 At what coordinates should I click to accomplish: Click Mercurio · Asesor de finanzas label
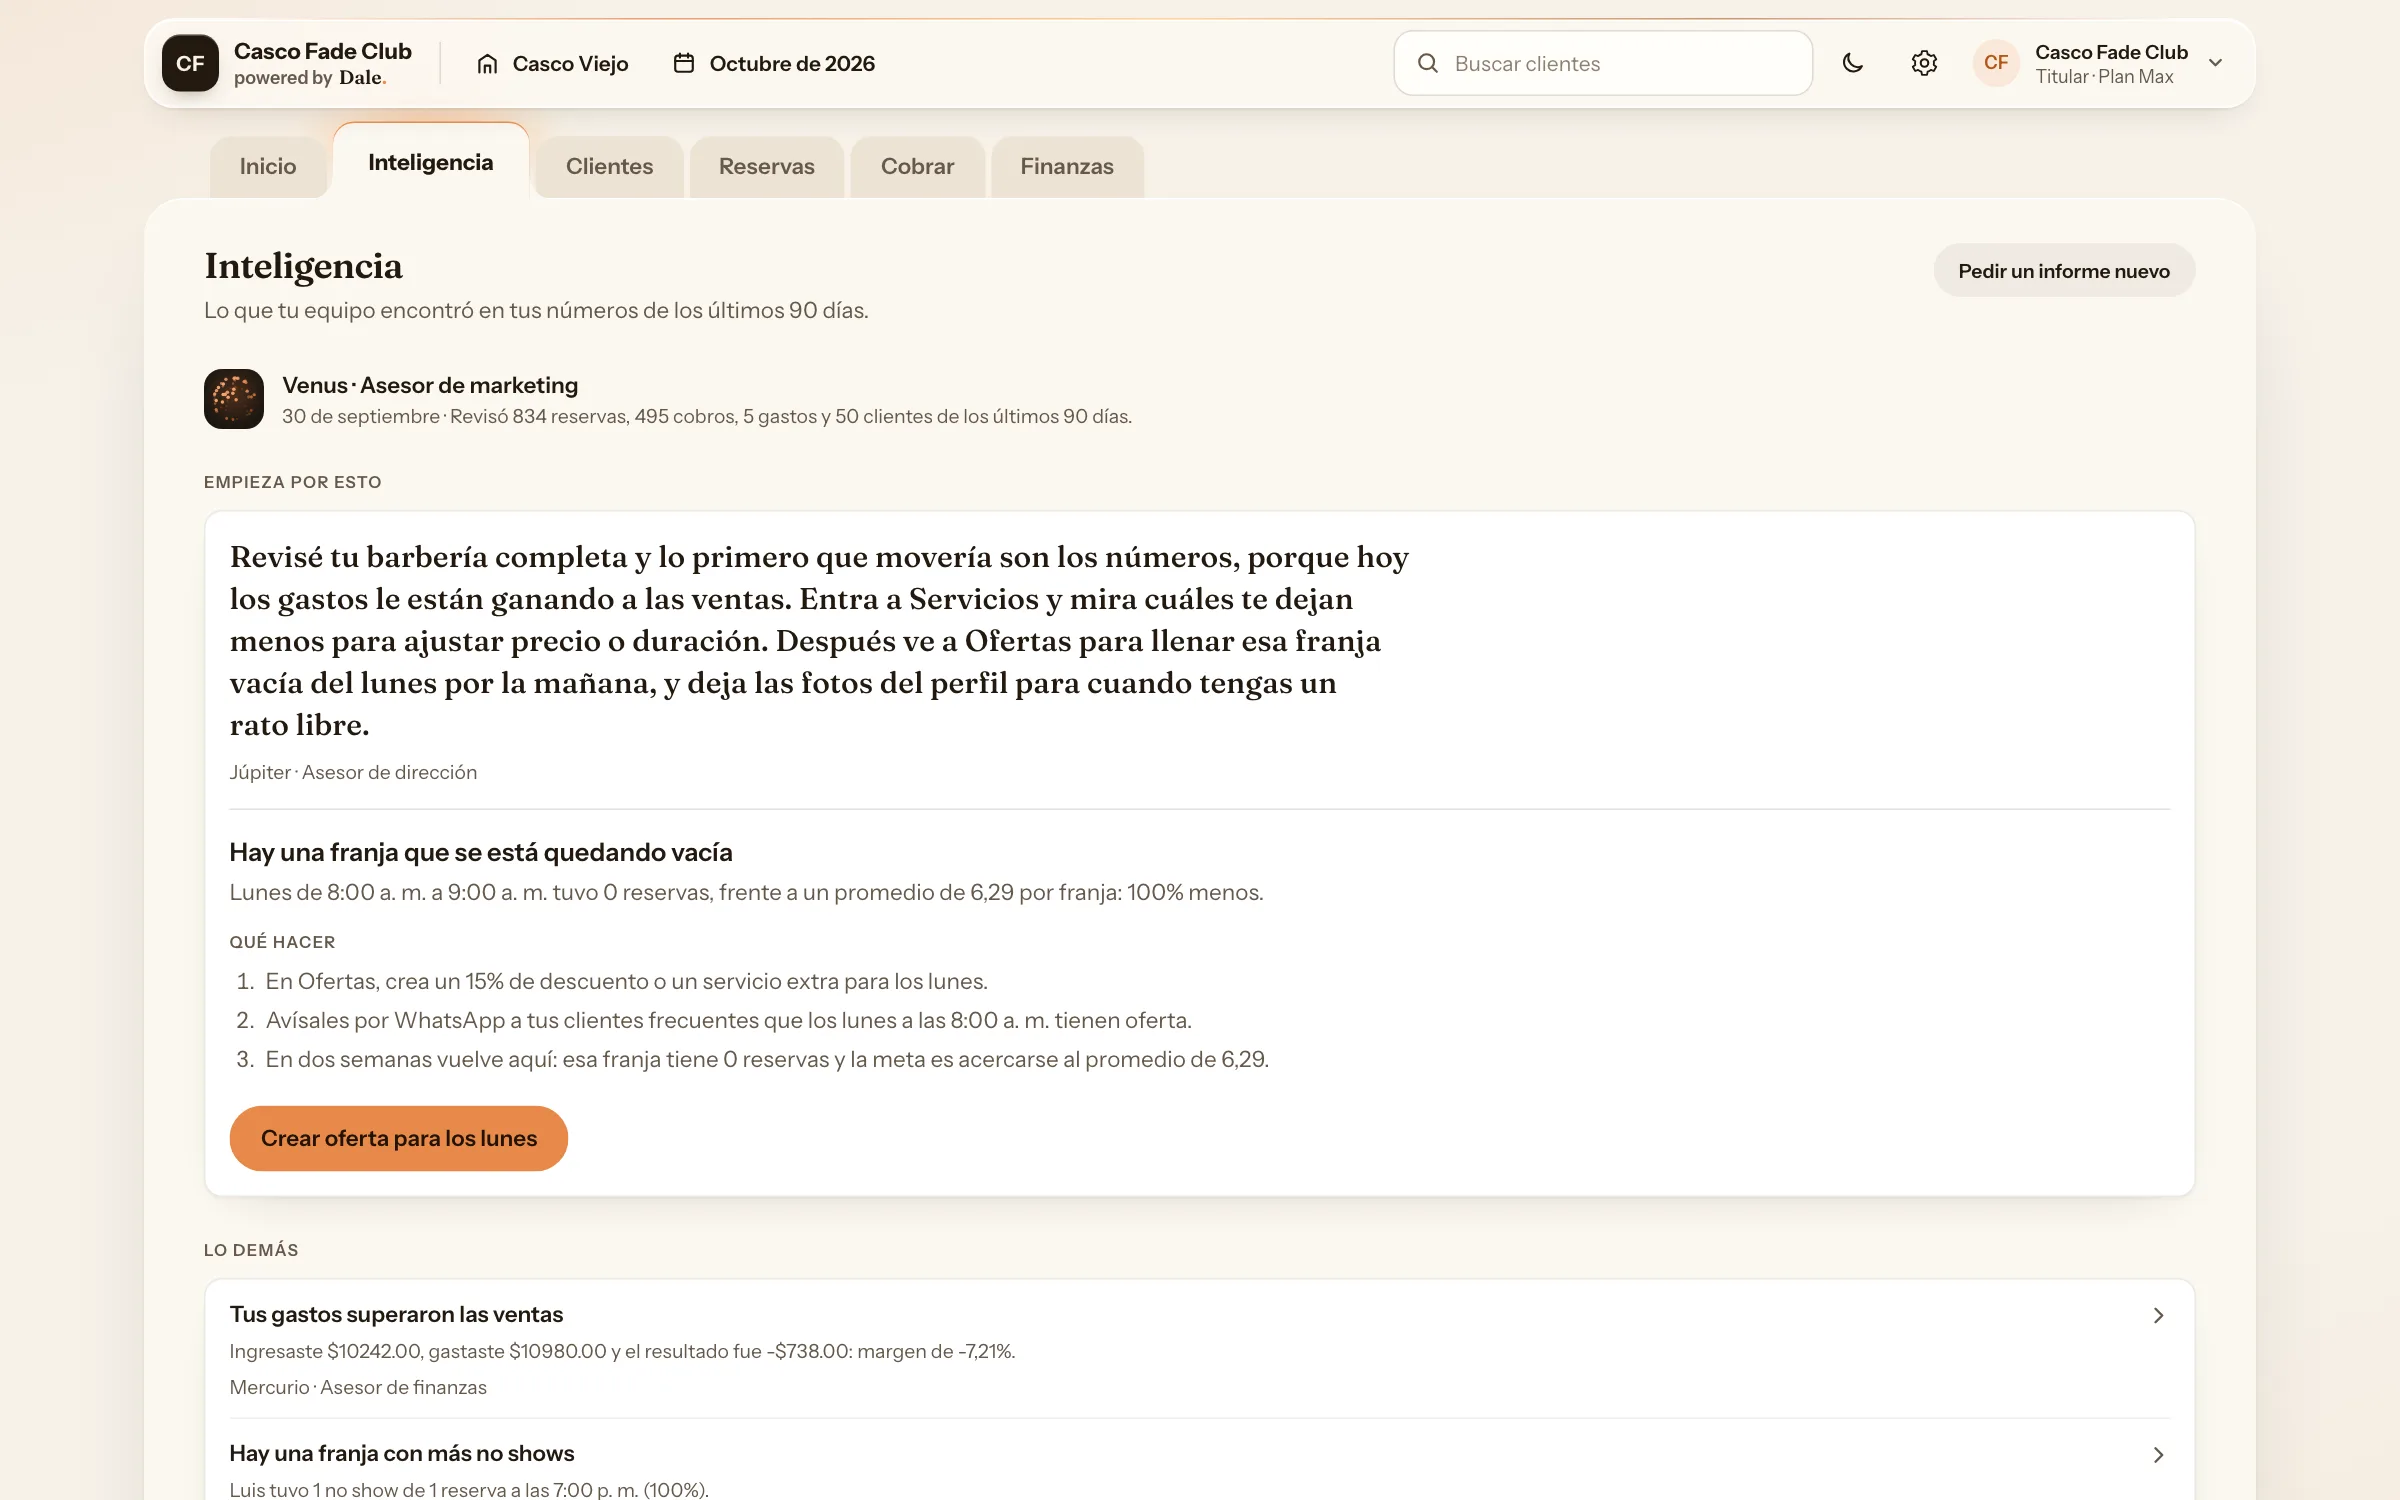[358, 1387]
